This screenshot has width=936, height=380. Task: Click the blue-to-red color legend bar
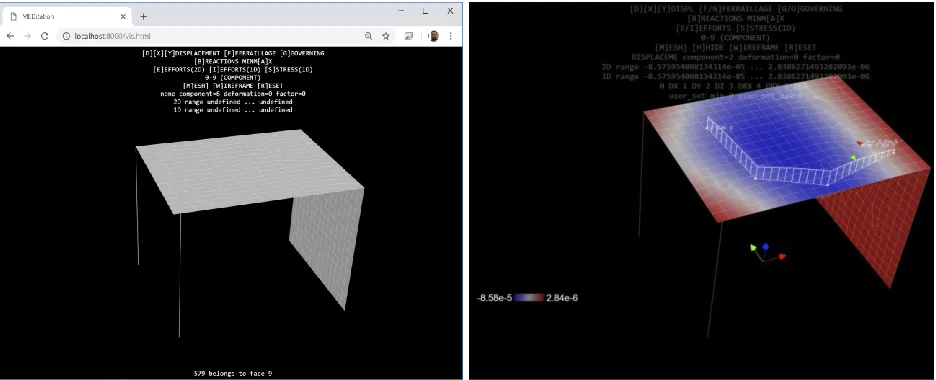click(x=529, y=298)
